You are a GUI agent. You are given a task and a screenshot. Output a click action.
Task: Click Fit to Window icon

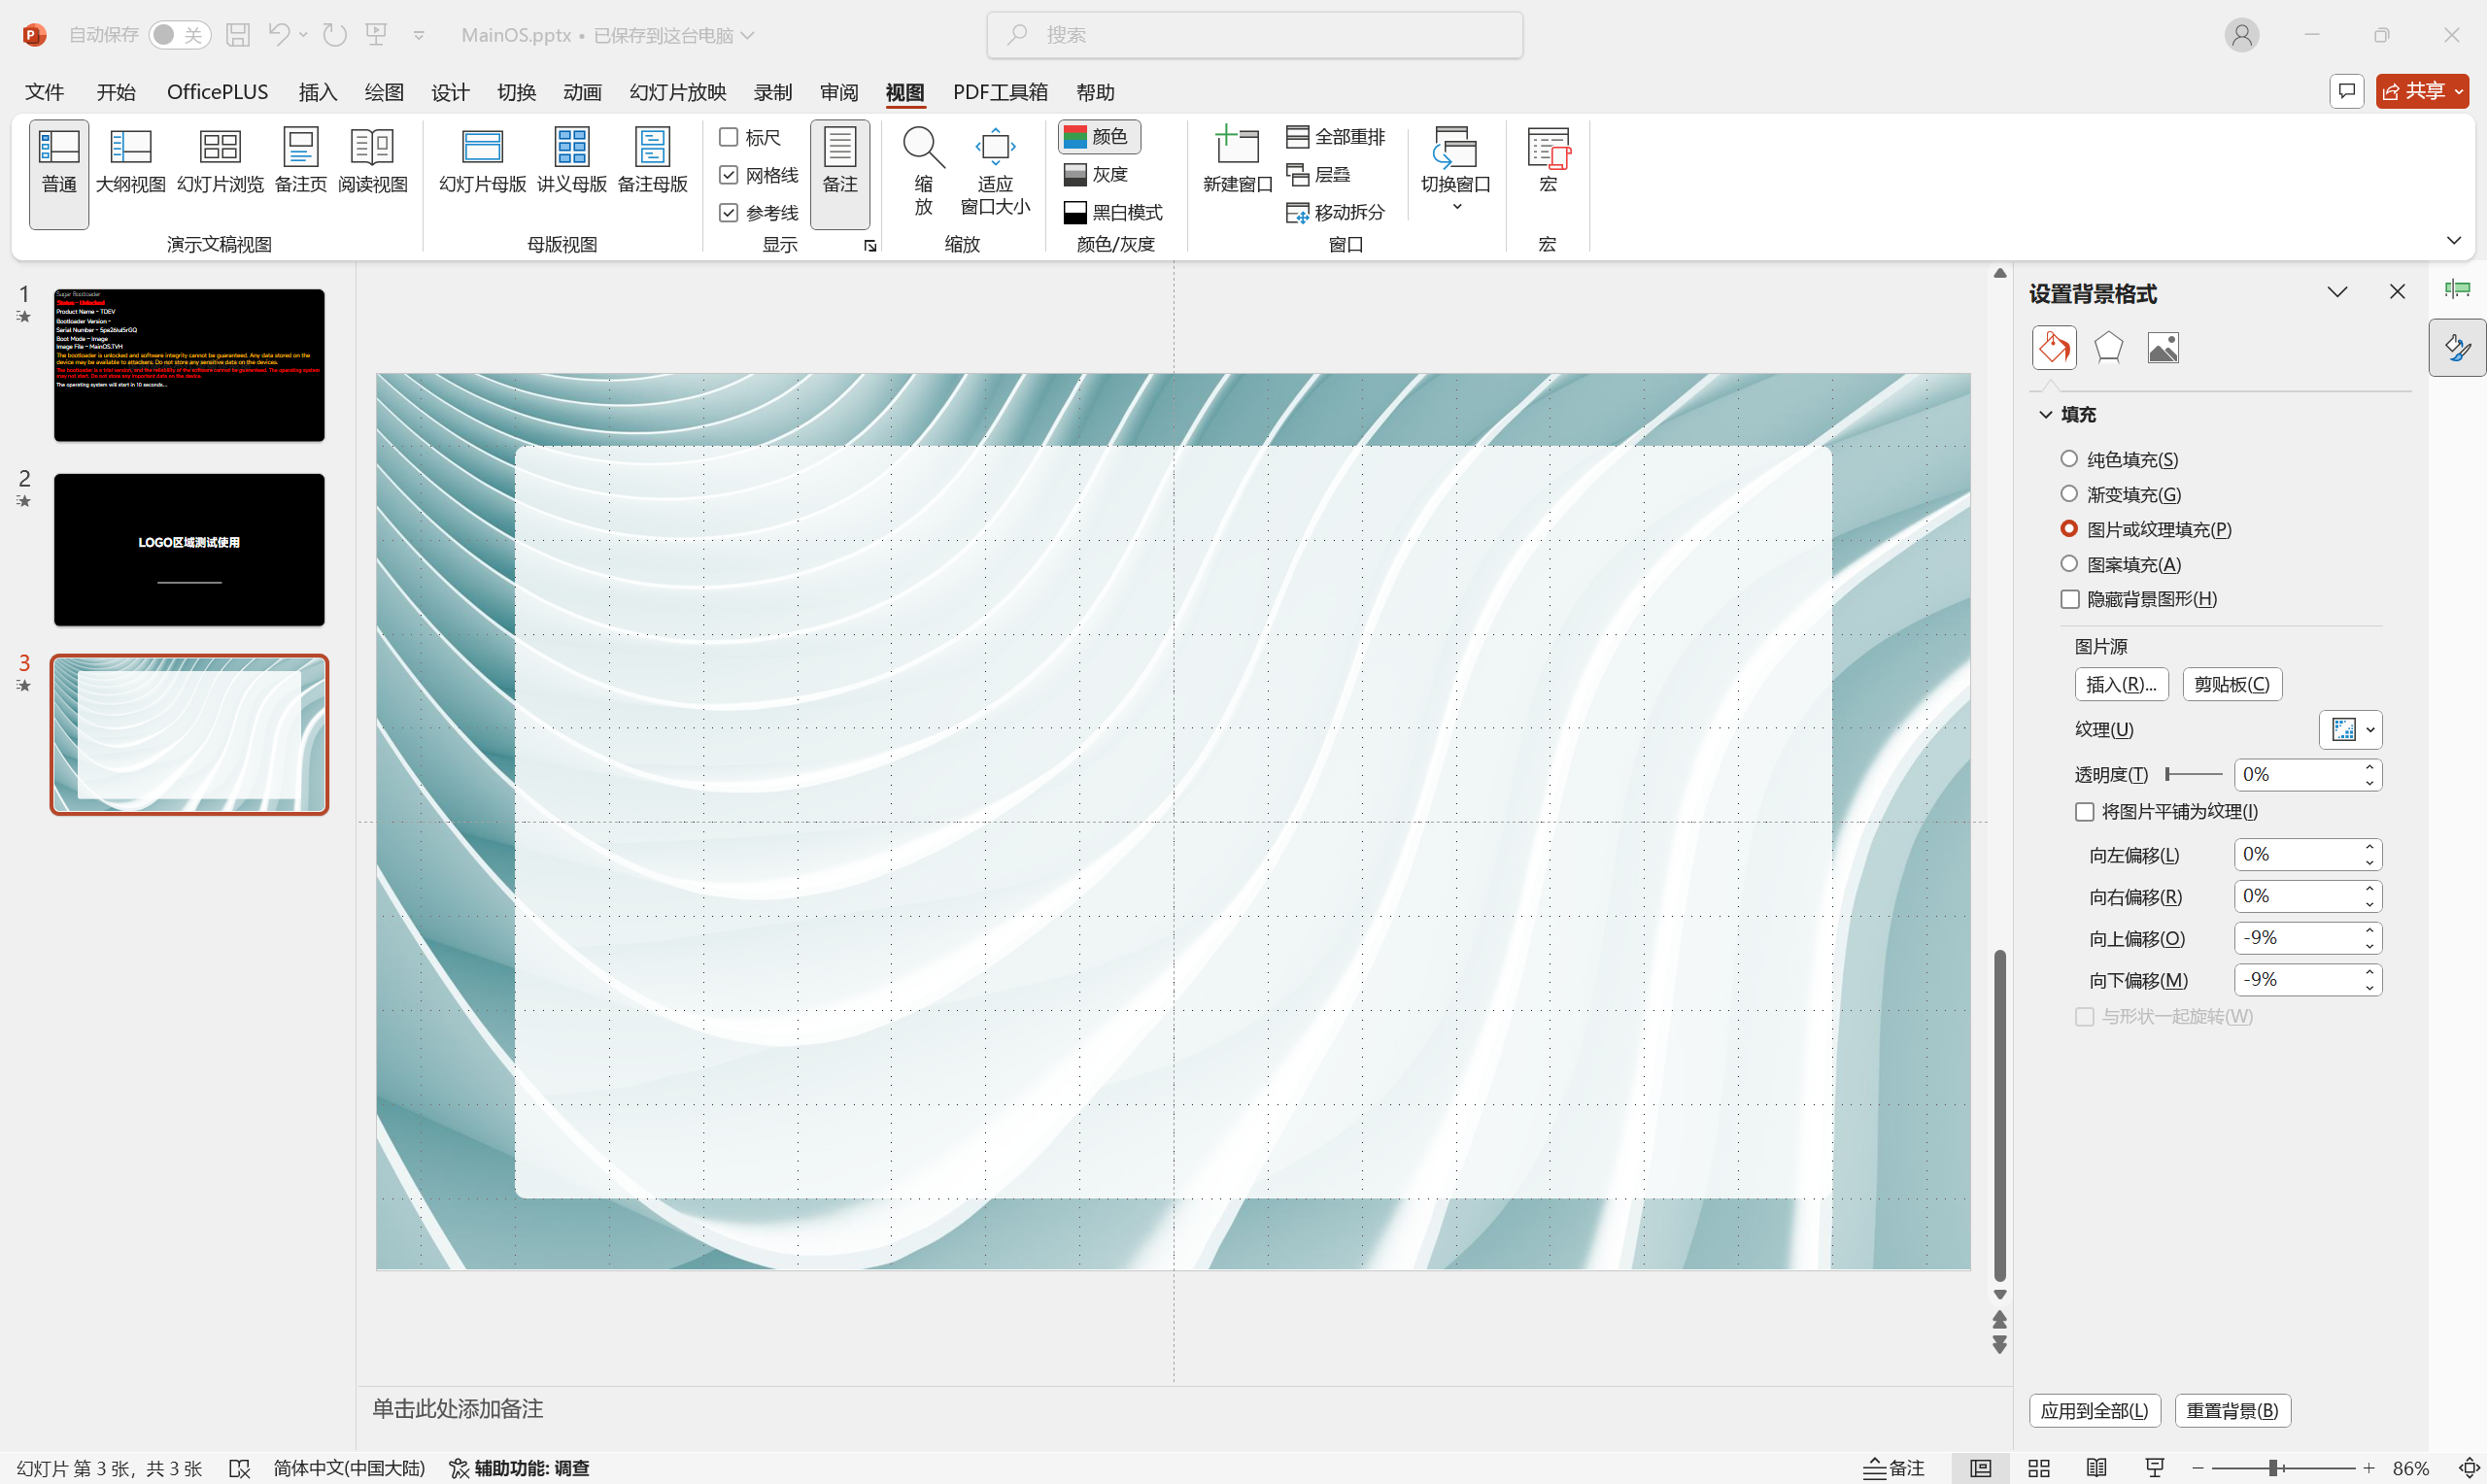point(994,148)
